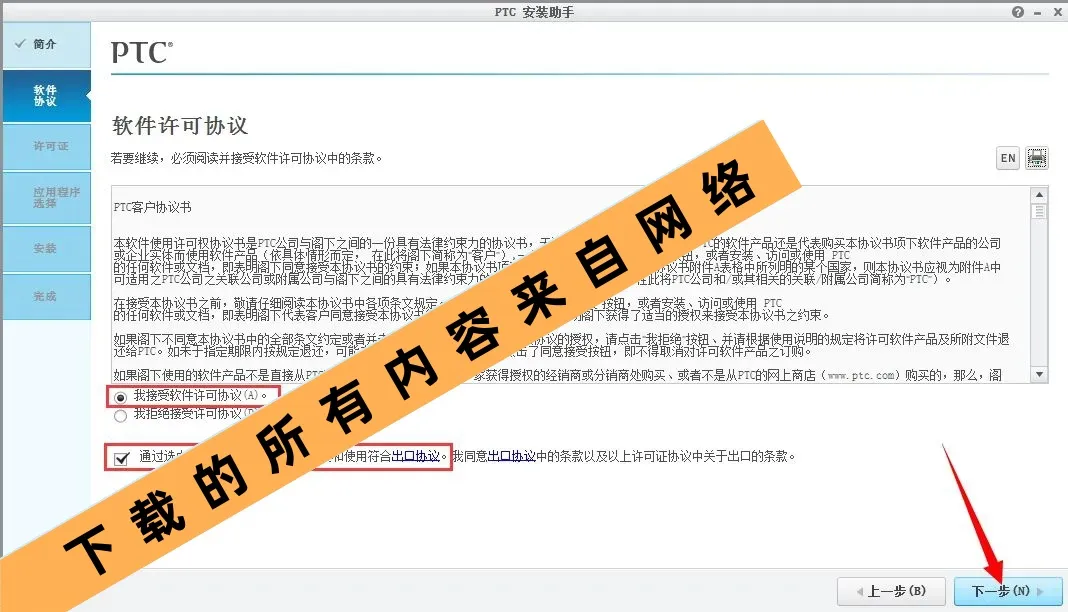Close the PTC 安装助手 window
This screenshot has height=612, width=1069.
[x=1057, y=12]
